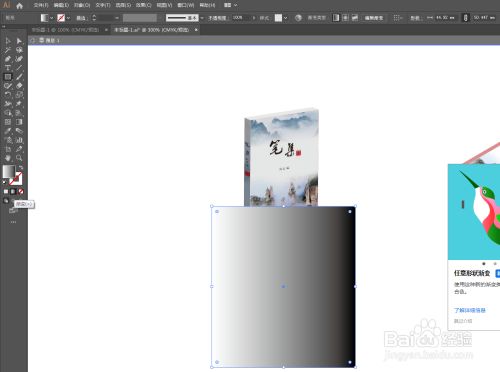Select the Width tool

[x=8, y=104]
